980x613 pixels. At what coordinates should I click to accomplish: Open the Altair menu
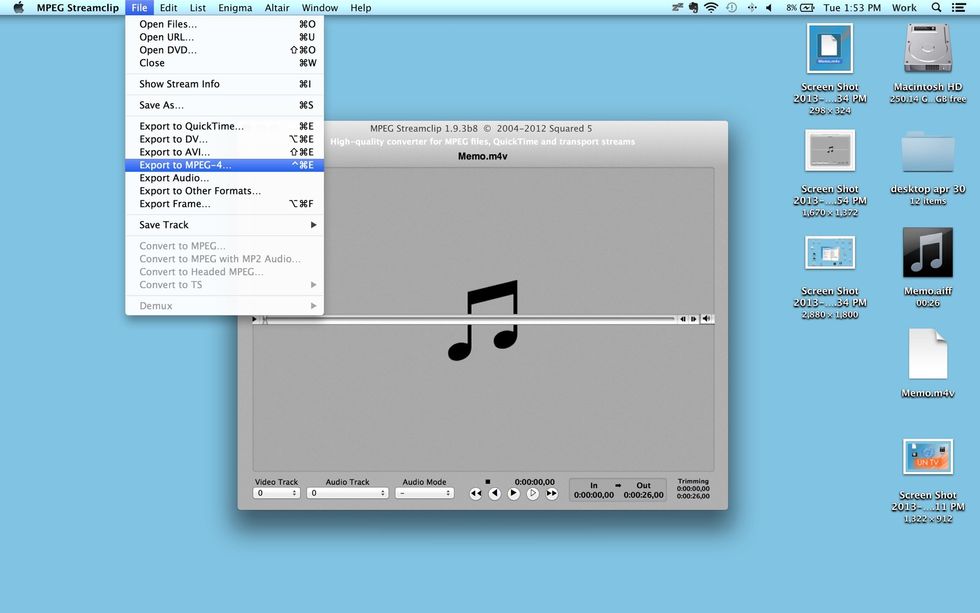(x=277, y=7)
